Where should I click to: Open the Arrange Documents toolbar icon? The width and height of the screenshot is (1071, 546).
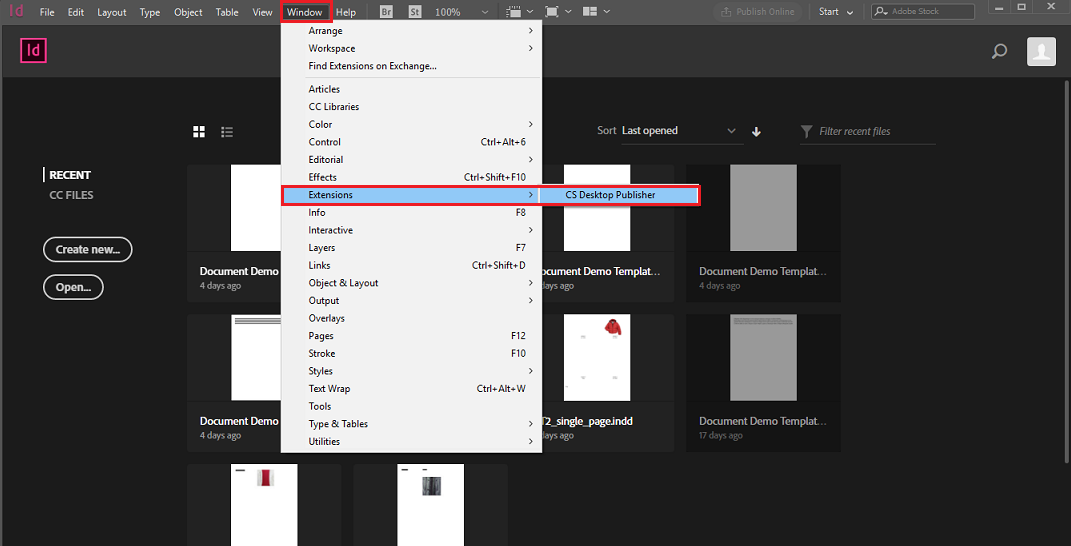tap(596, 12)
